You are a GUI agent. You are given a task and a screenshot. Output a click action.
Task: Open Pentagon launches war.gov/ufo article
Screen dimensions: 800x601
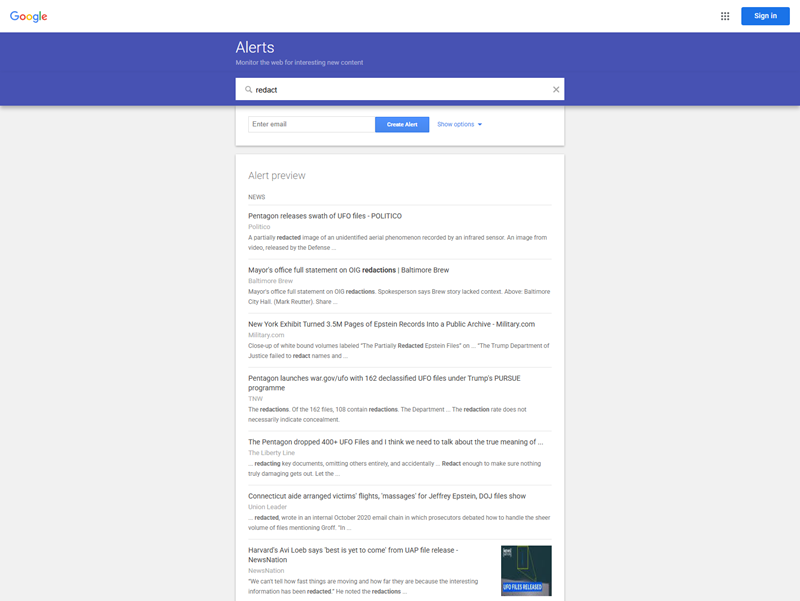point(384,383)
